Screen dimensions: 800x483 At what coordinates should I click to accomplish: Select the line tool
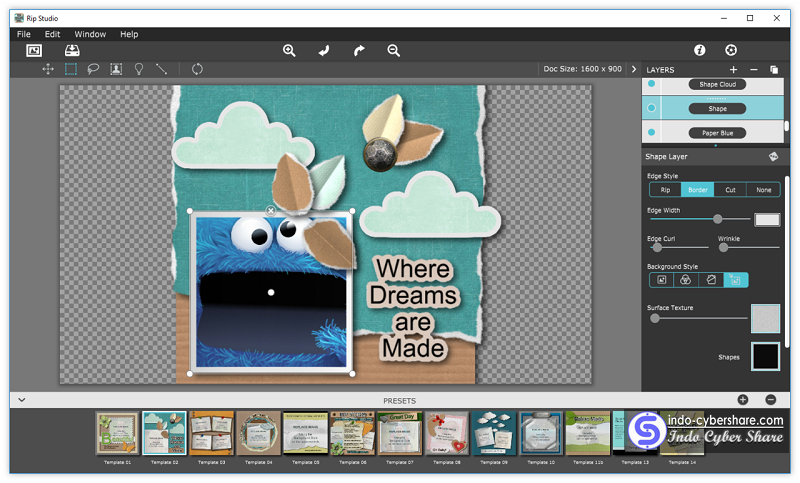161,69
